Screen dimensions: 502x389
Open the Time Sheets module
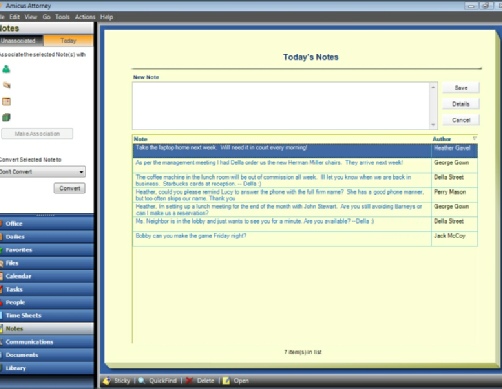[x=47, y=315]
